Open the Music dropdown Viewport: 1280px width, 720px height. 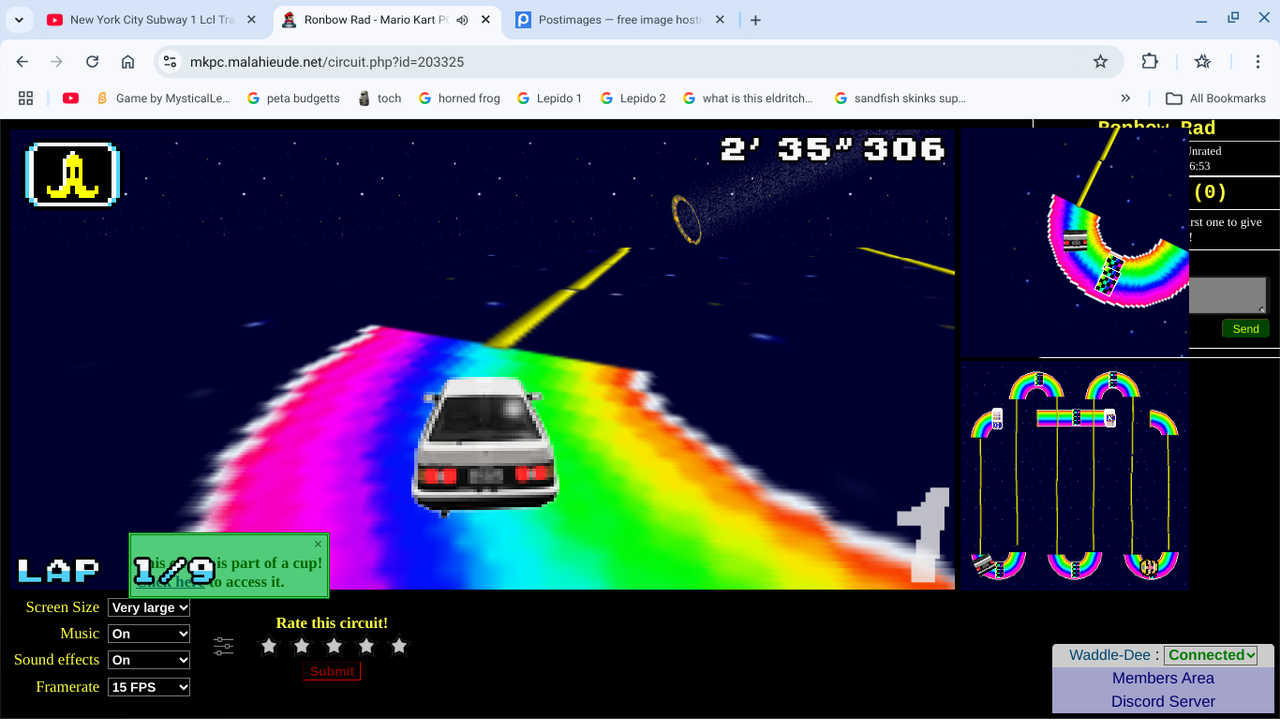pos(149,633)
